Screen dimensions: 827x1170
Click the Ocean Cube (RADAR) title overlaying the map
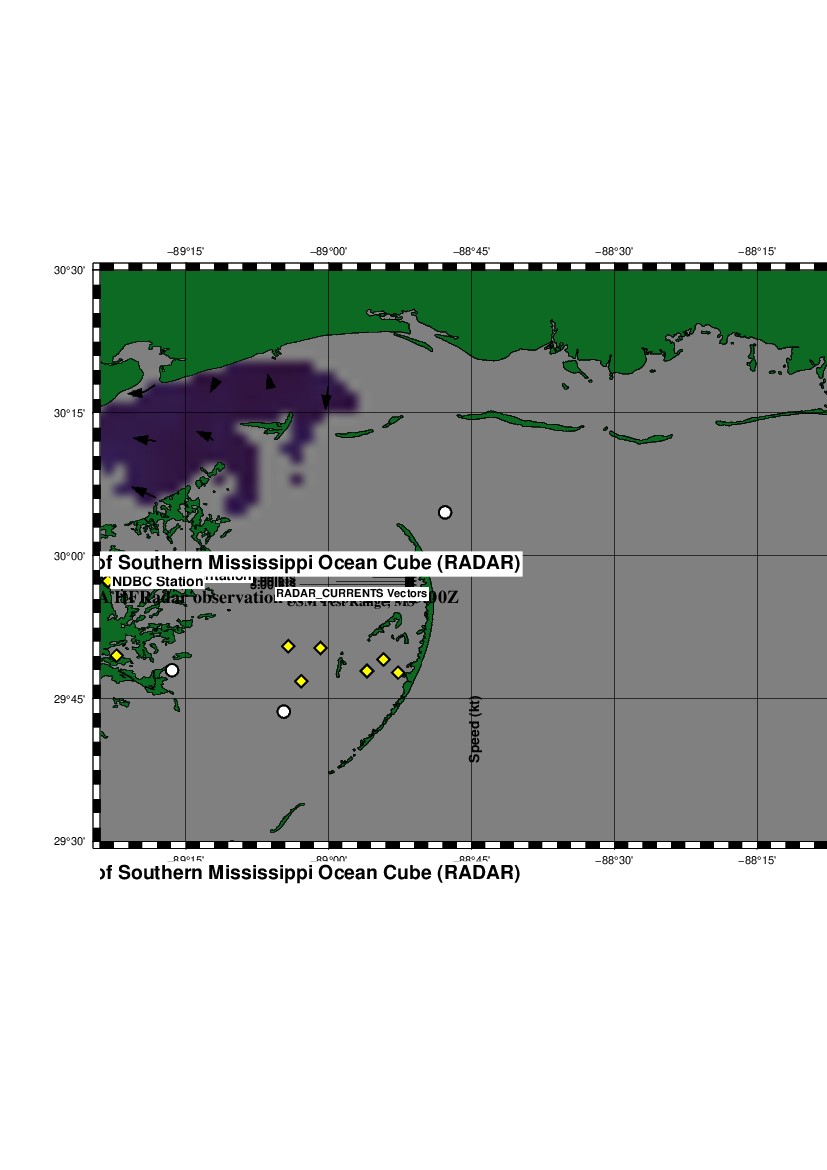310,563
